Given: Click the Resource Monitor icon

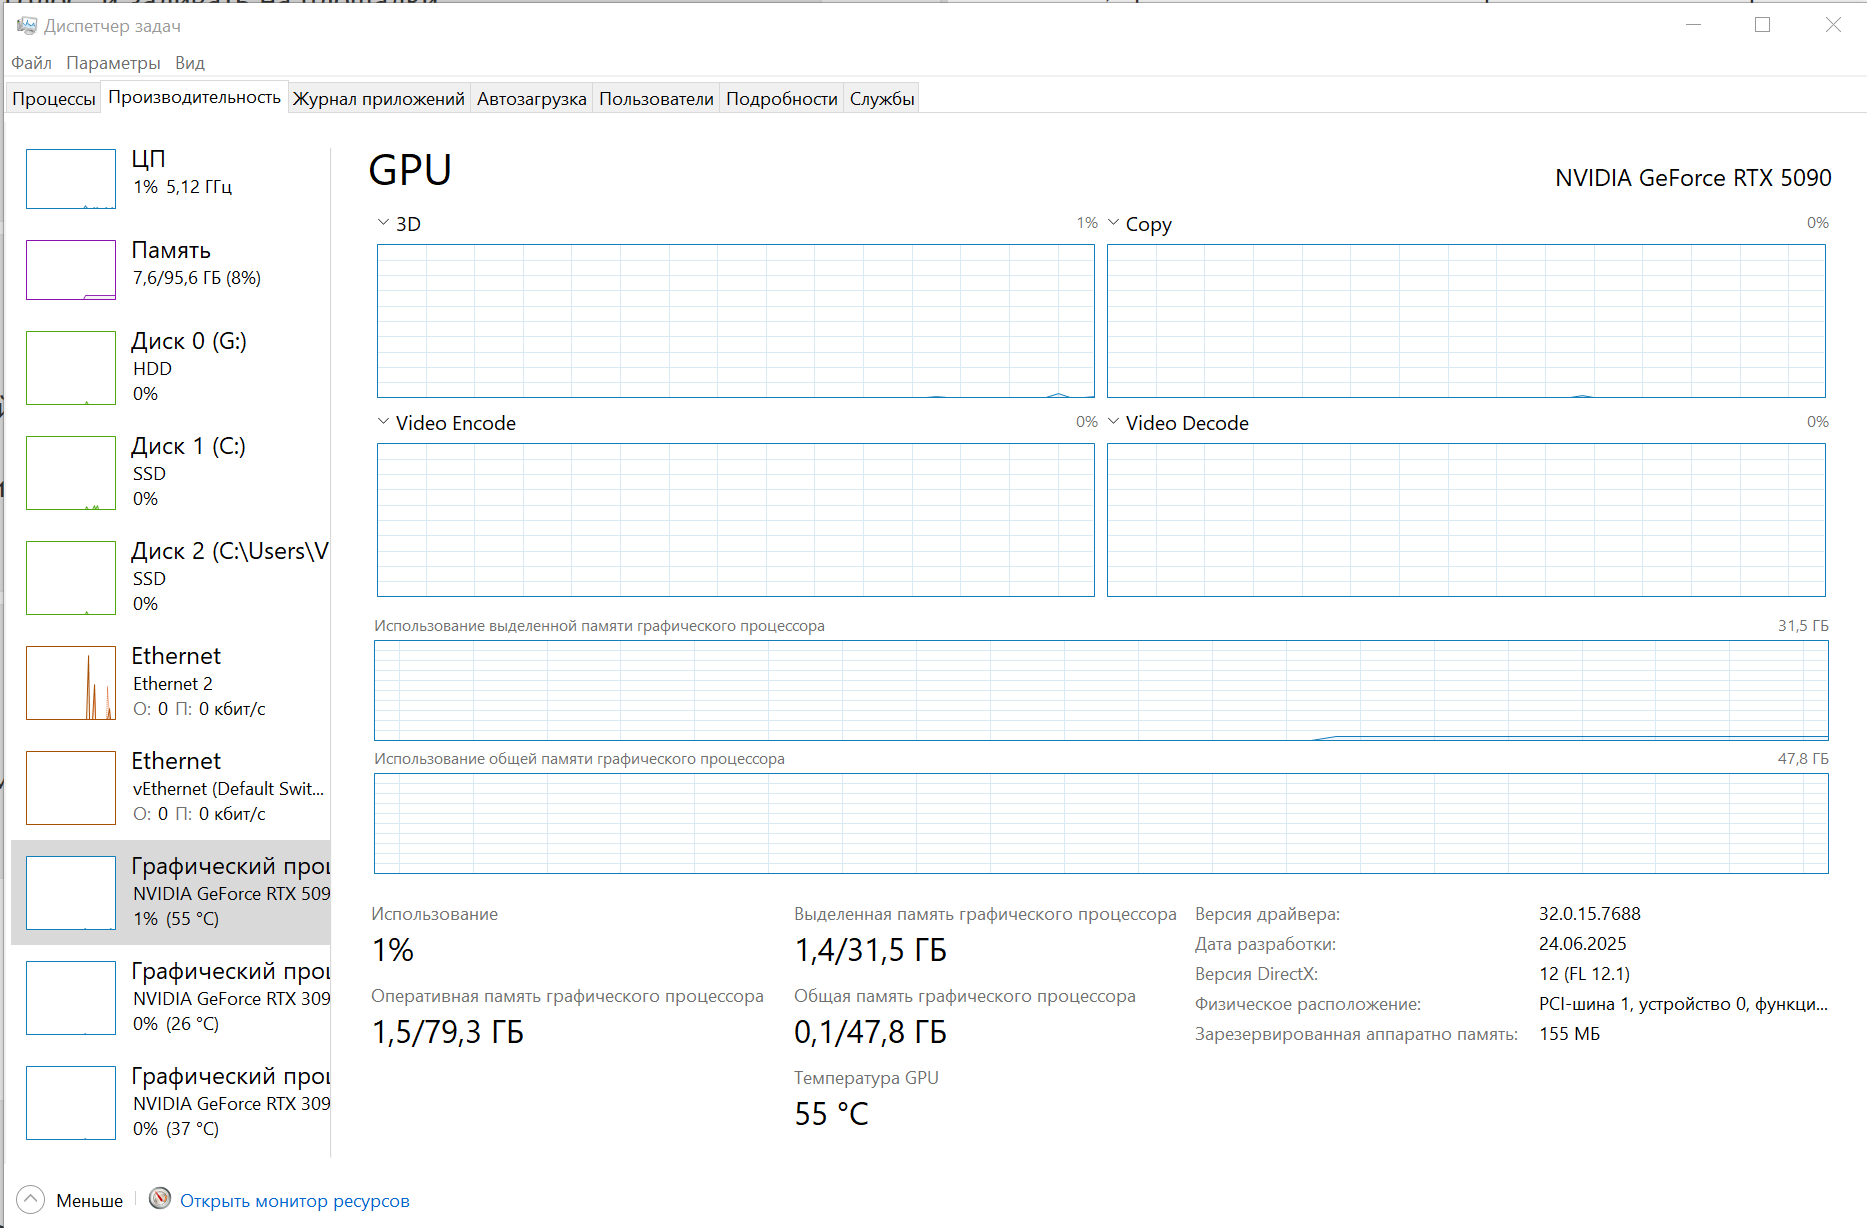Looking at the screenshot, I should 160,1199.
